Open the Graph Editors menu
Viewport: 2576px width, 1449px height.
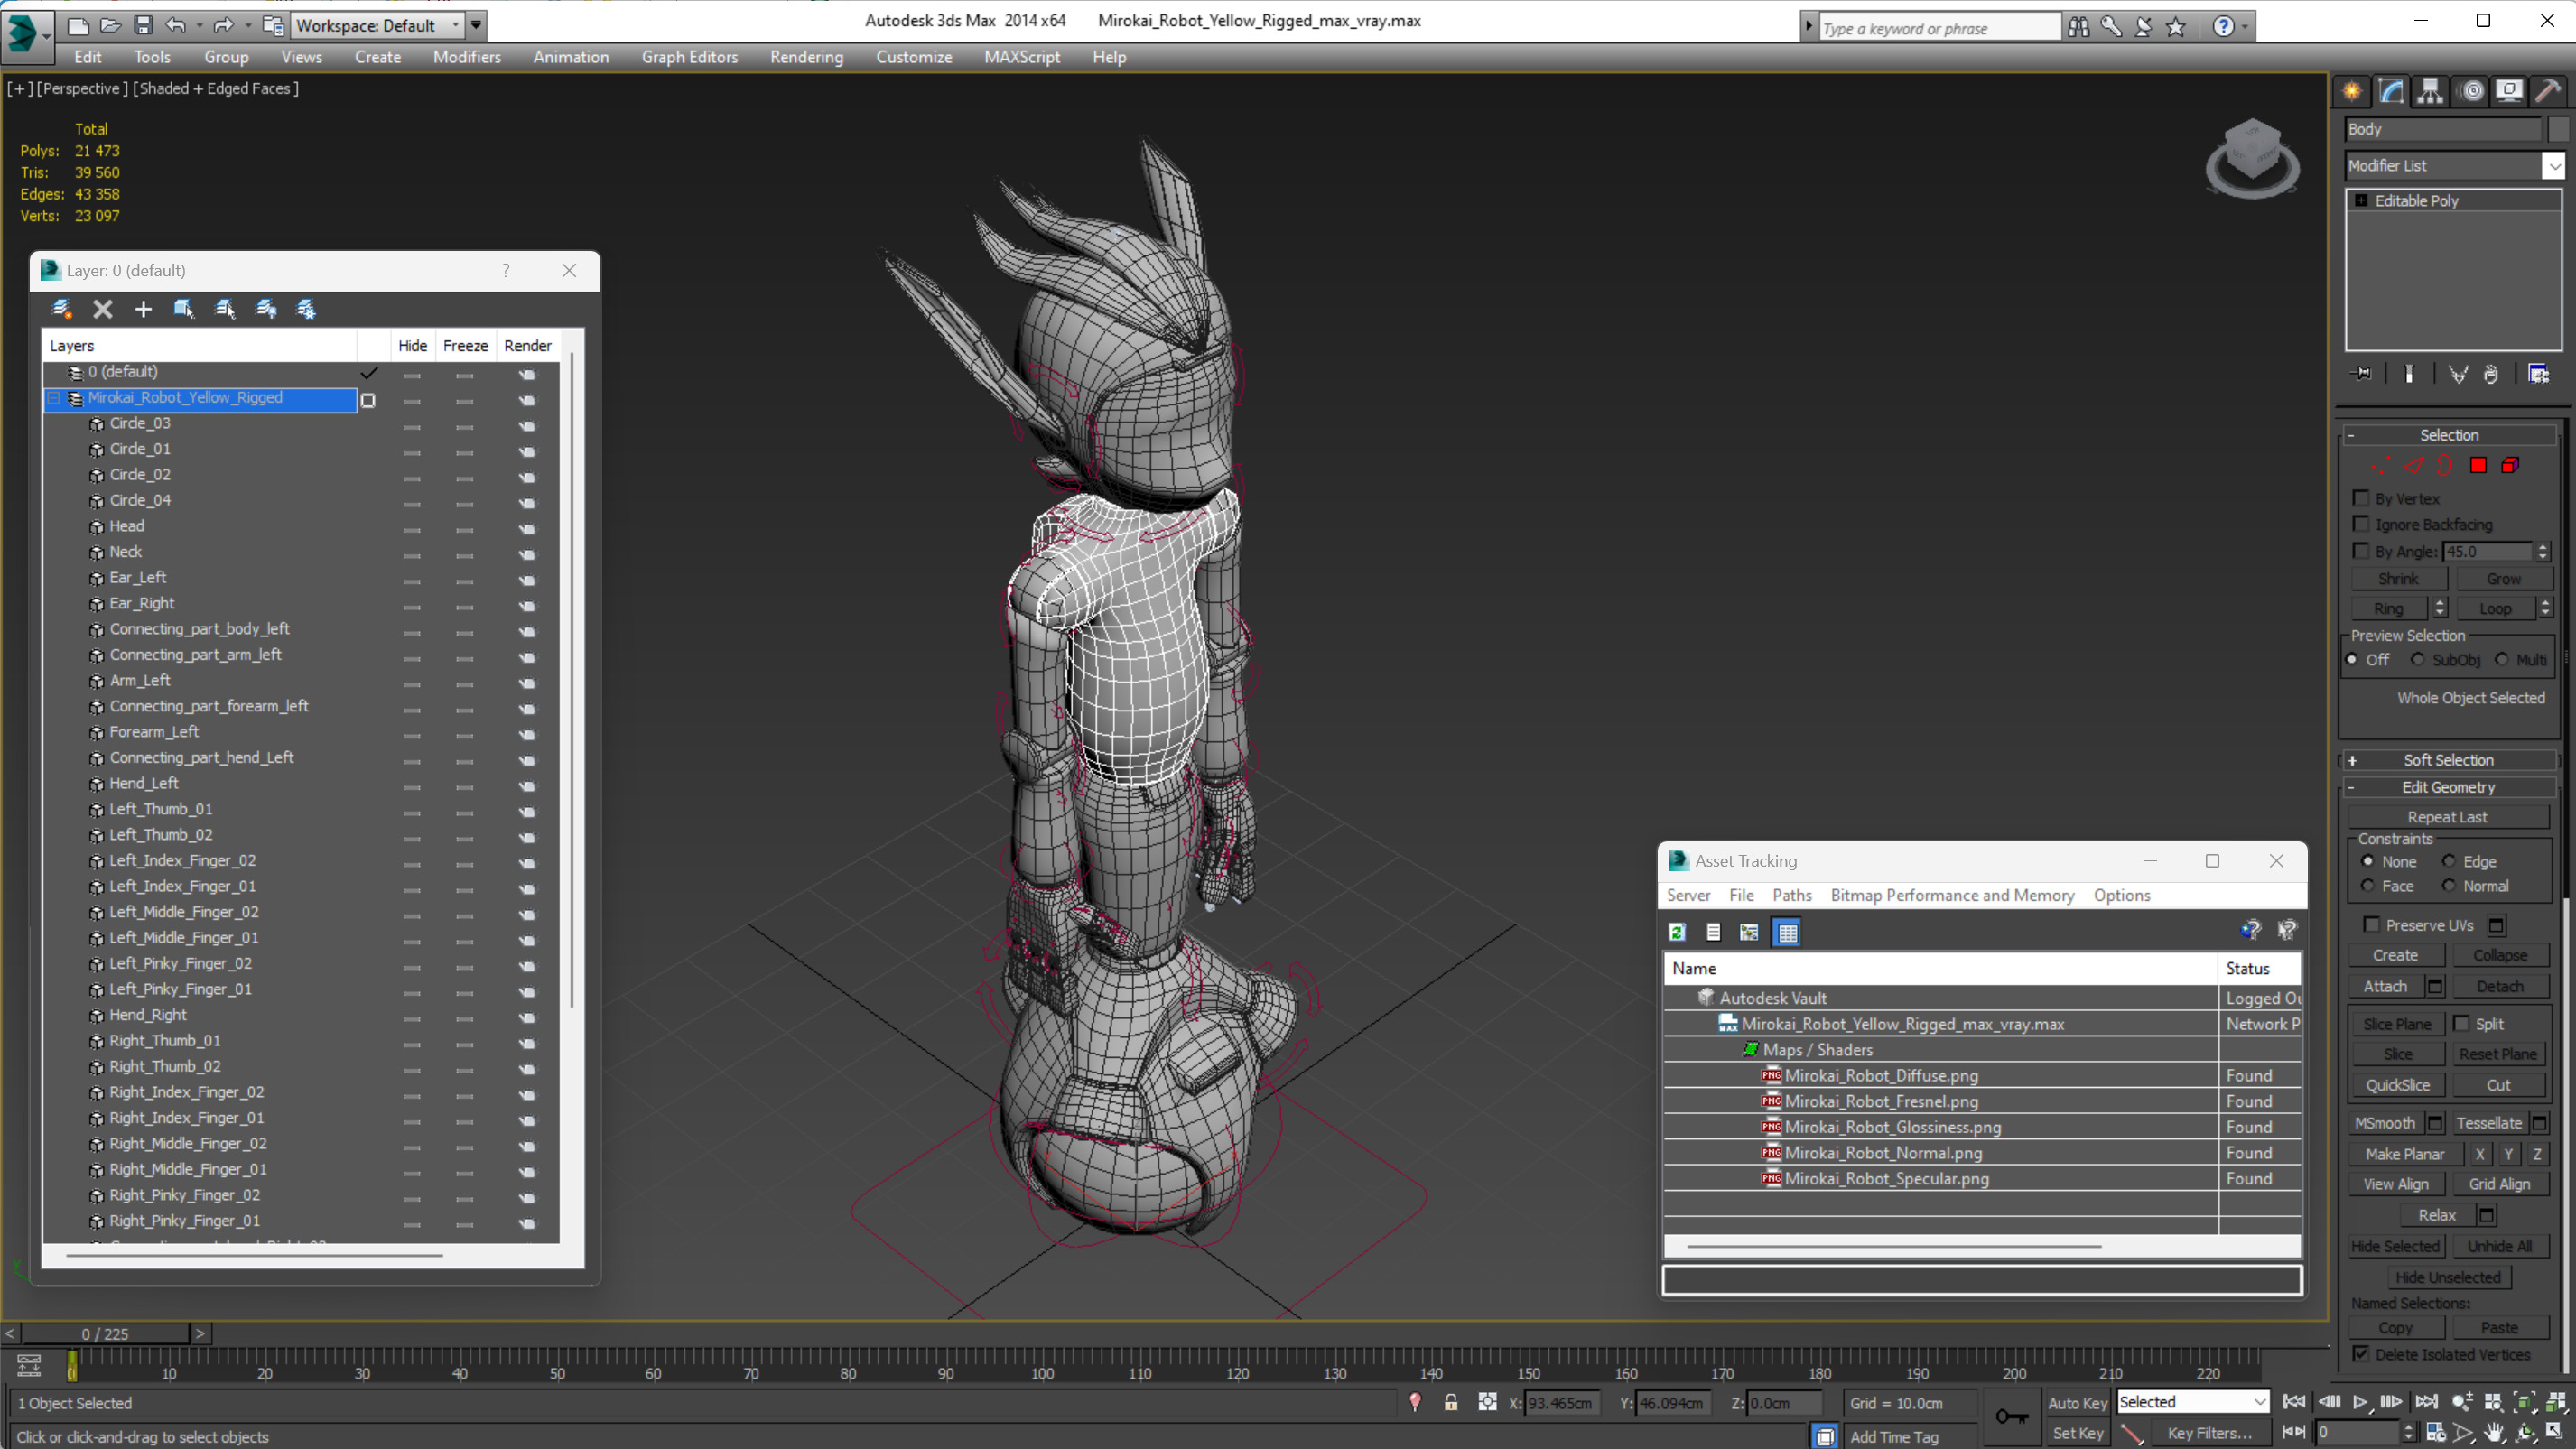690,57
